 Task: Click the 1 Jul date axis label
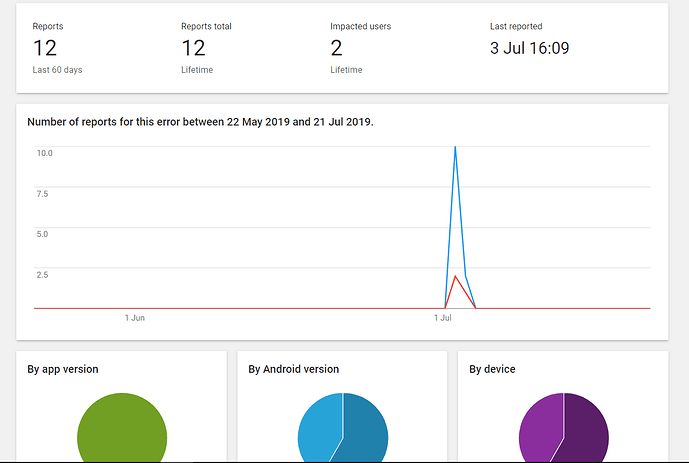[x=443, y=317]
